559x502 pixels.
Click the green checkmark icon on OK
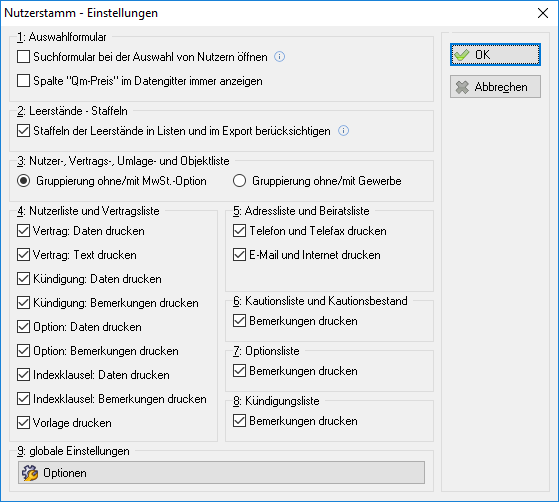pyautogui.click(x=462, y=55)
